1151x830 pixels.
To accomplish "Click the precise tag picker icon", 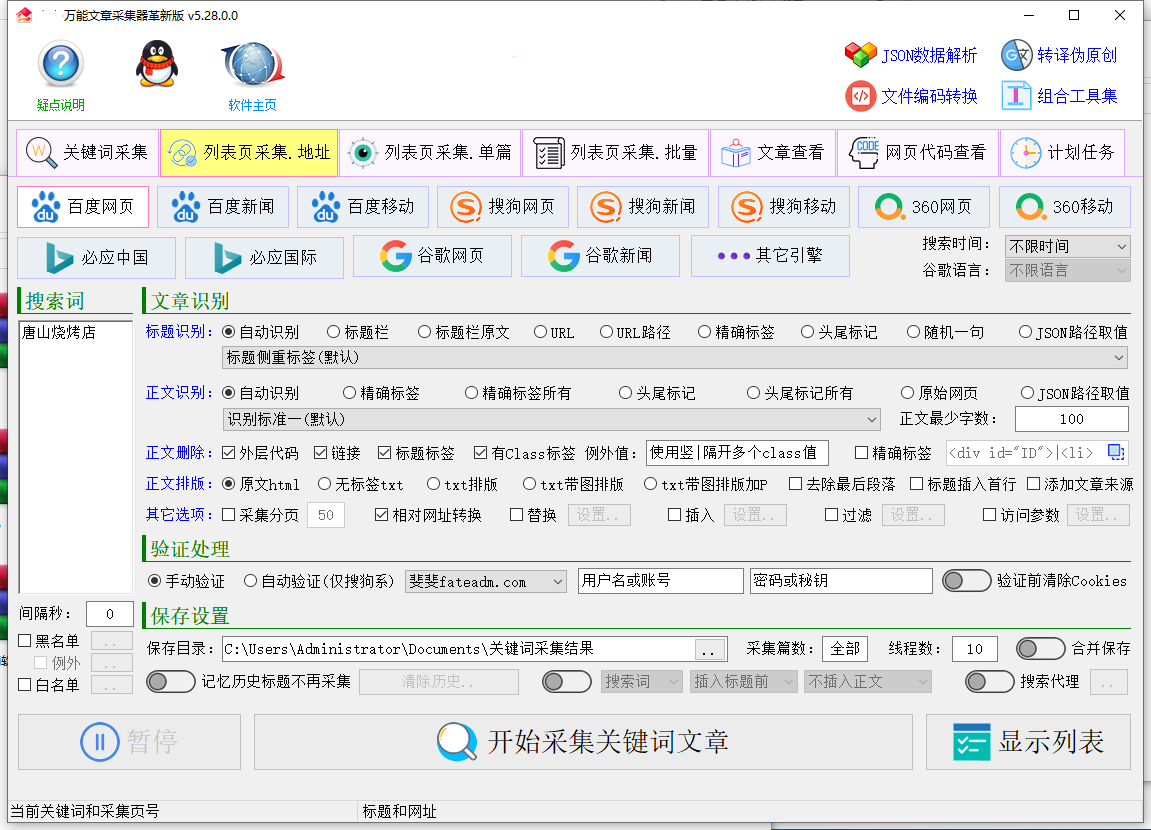I will 1116,452.
